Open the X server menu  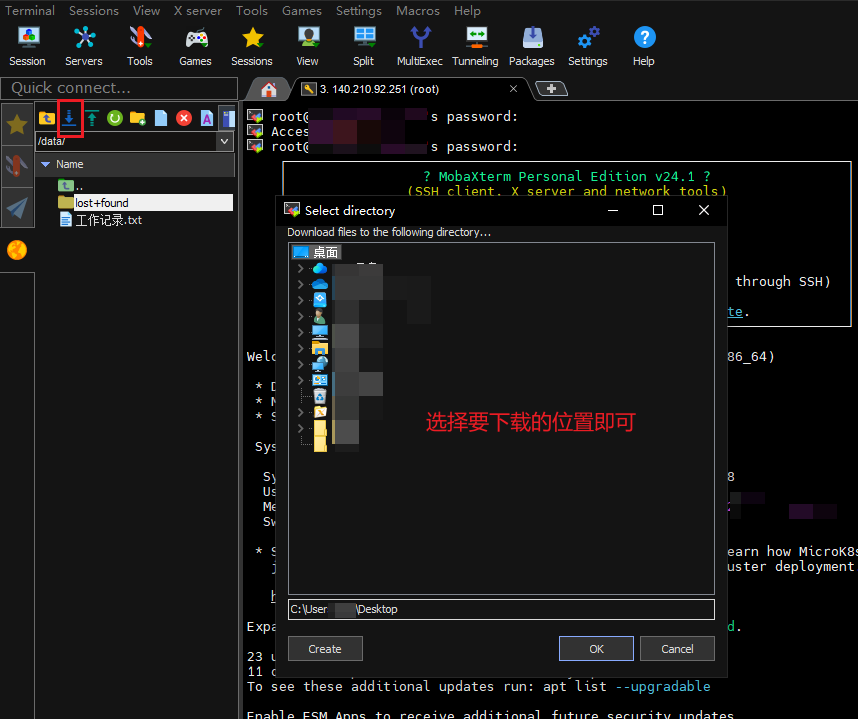click(x=198, y=10)
